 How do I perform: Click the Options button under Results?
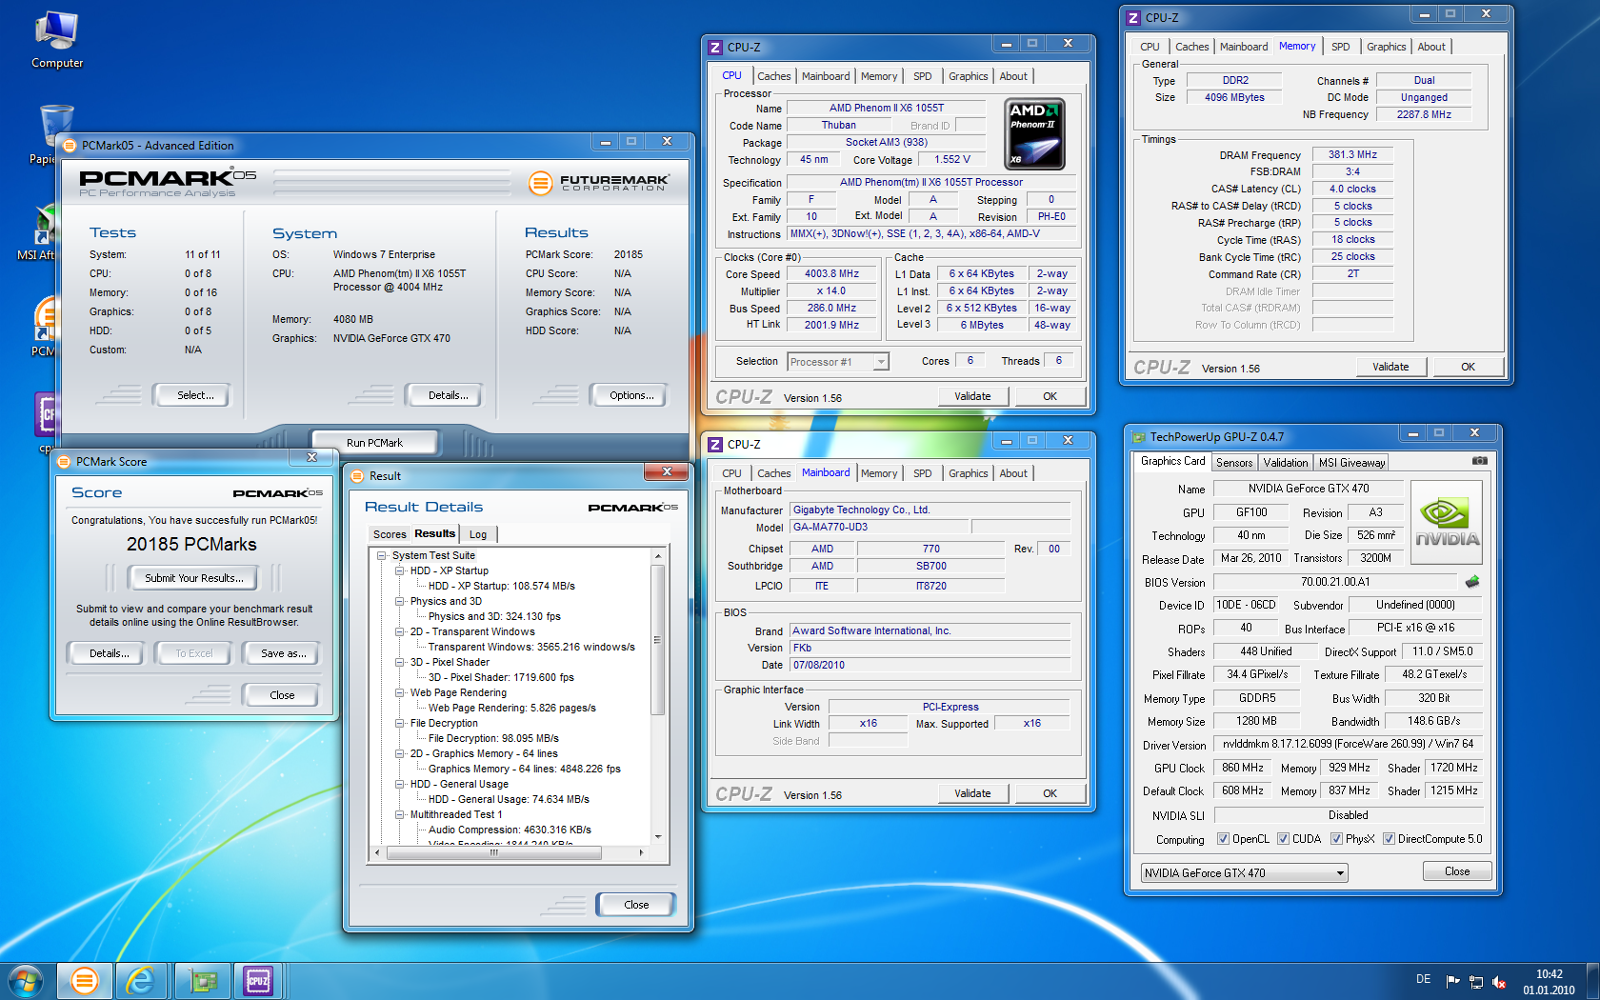[x=631, y=396]
